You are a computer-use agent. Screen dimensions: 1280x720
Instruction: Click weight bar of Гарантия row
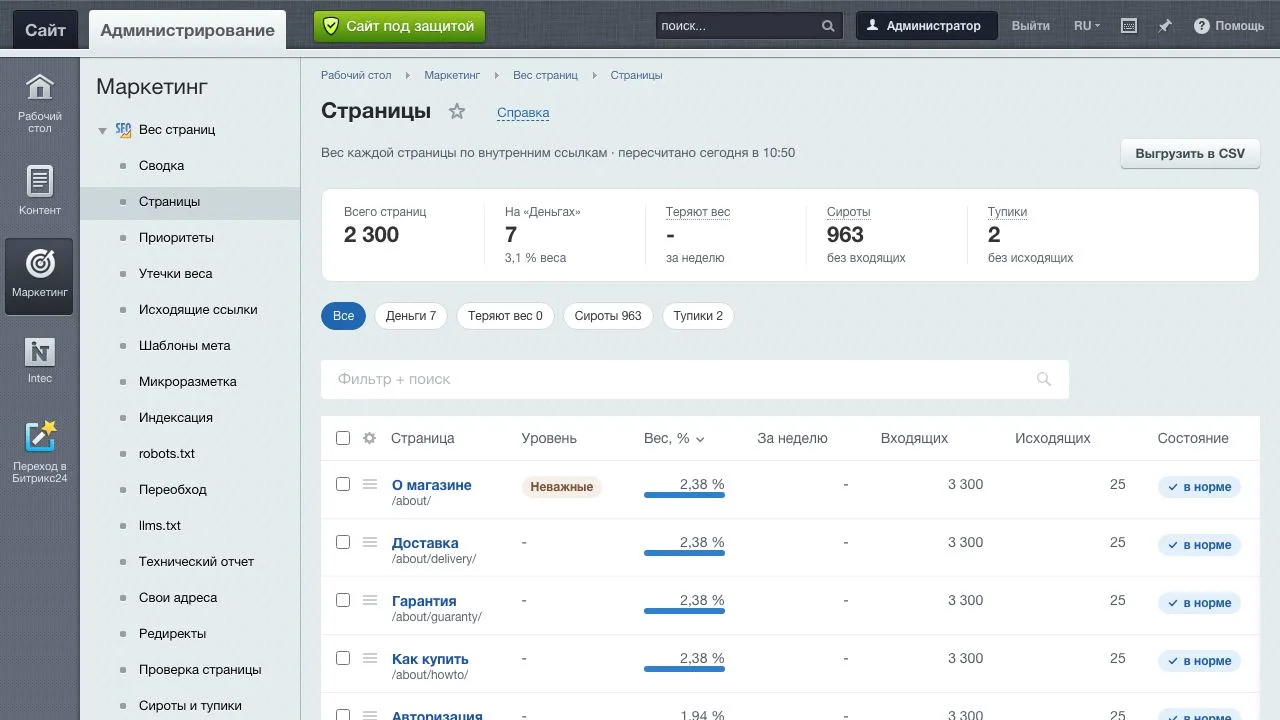tap(684, 611)
